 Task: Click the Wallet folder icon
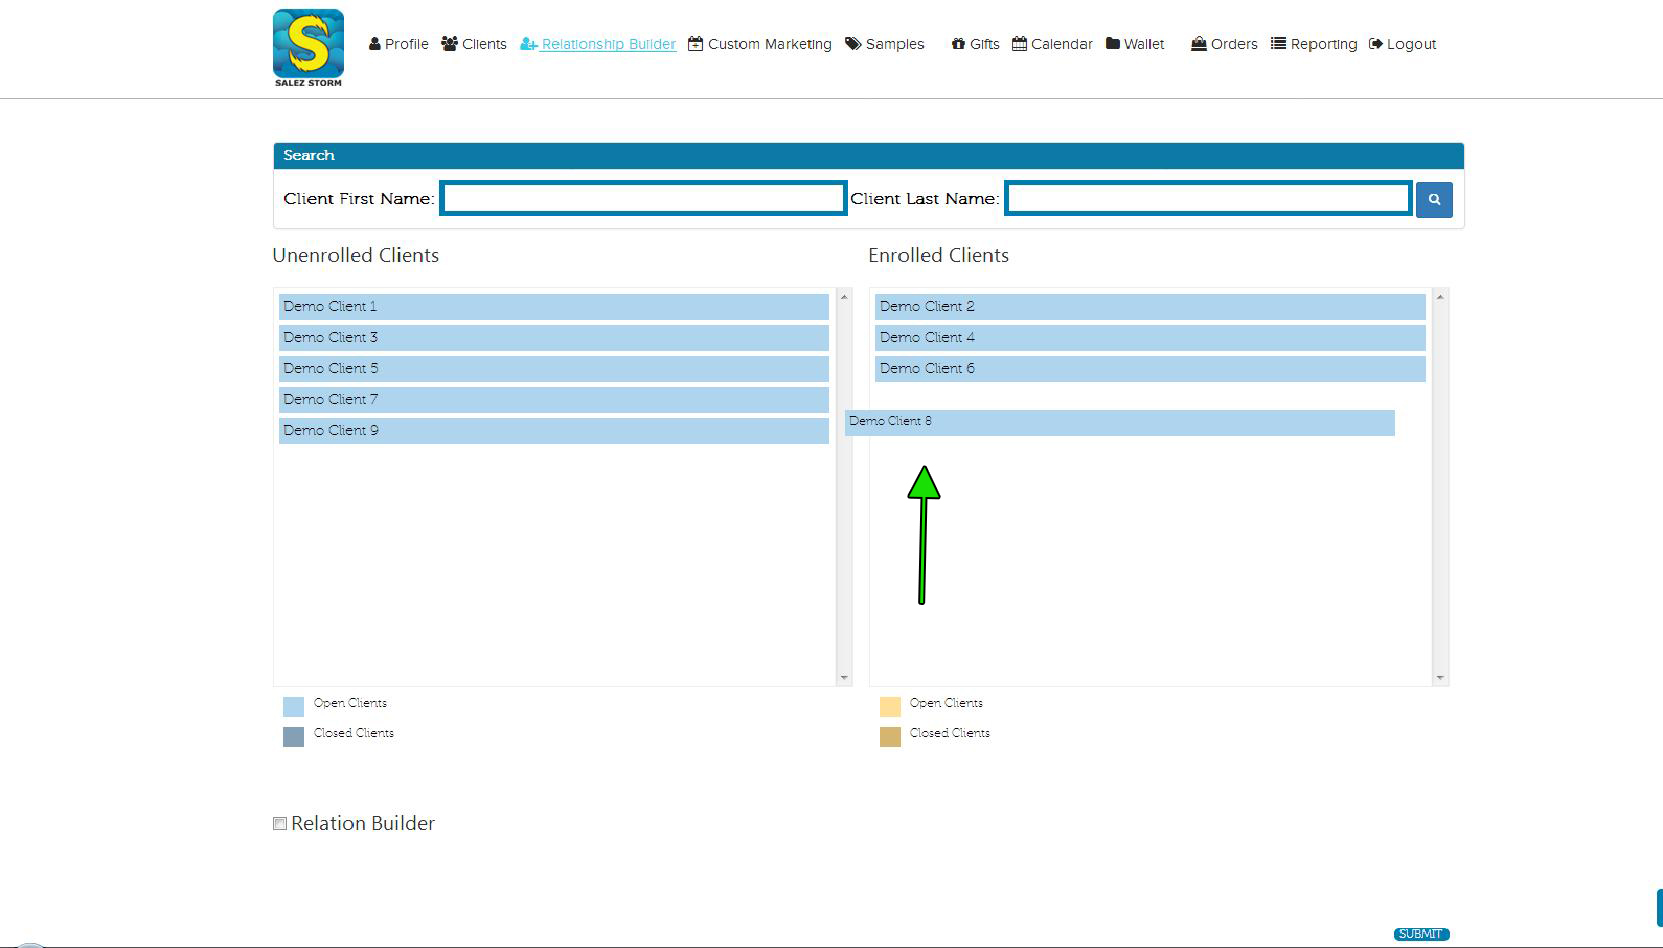click(x=1113, y=44)
